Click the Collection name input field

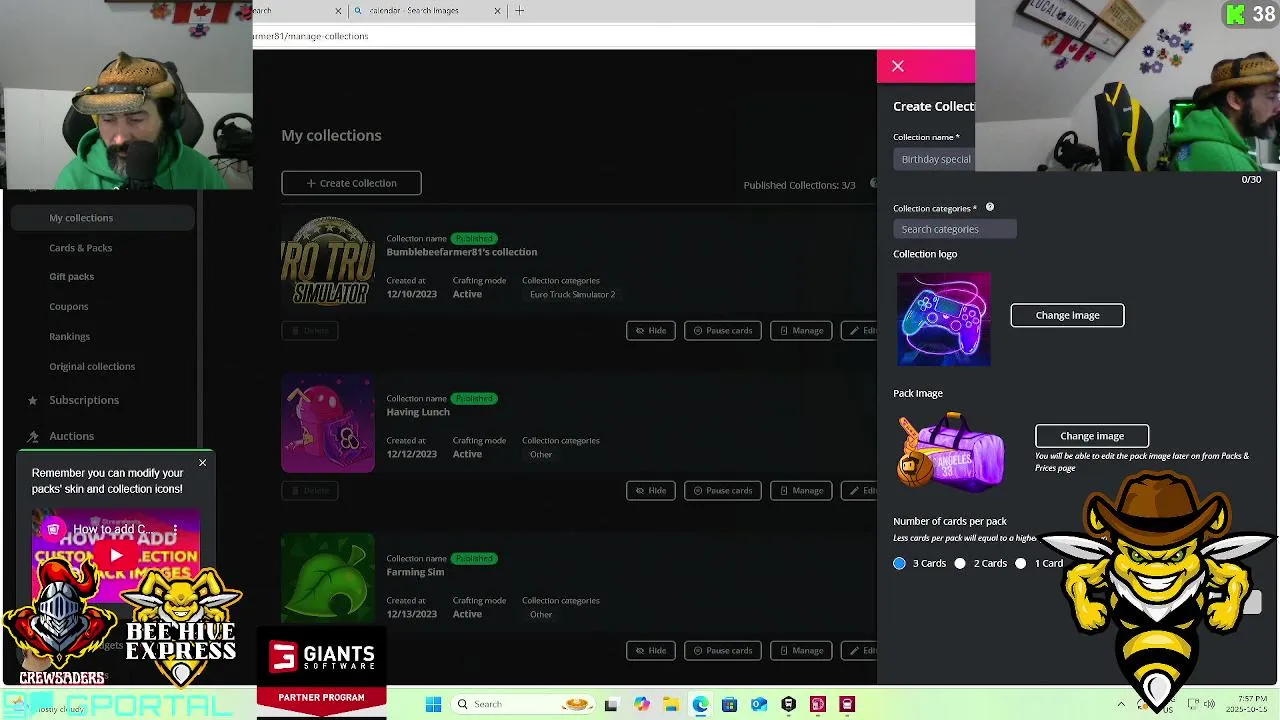coord(935,159)
